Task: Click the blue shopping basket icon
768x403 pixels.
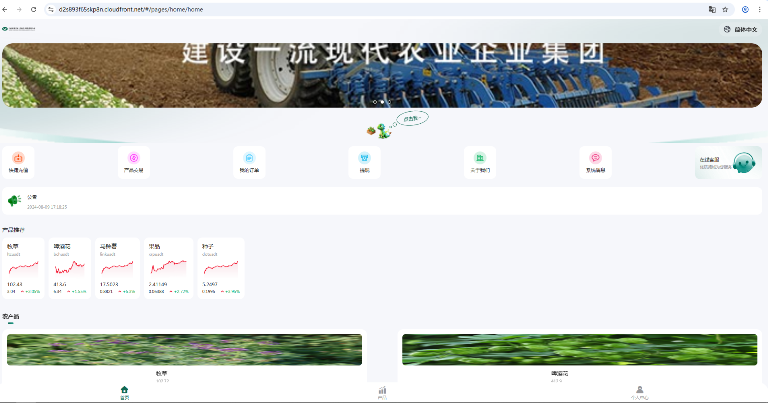Action: (364, 158)
